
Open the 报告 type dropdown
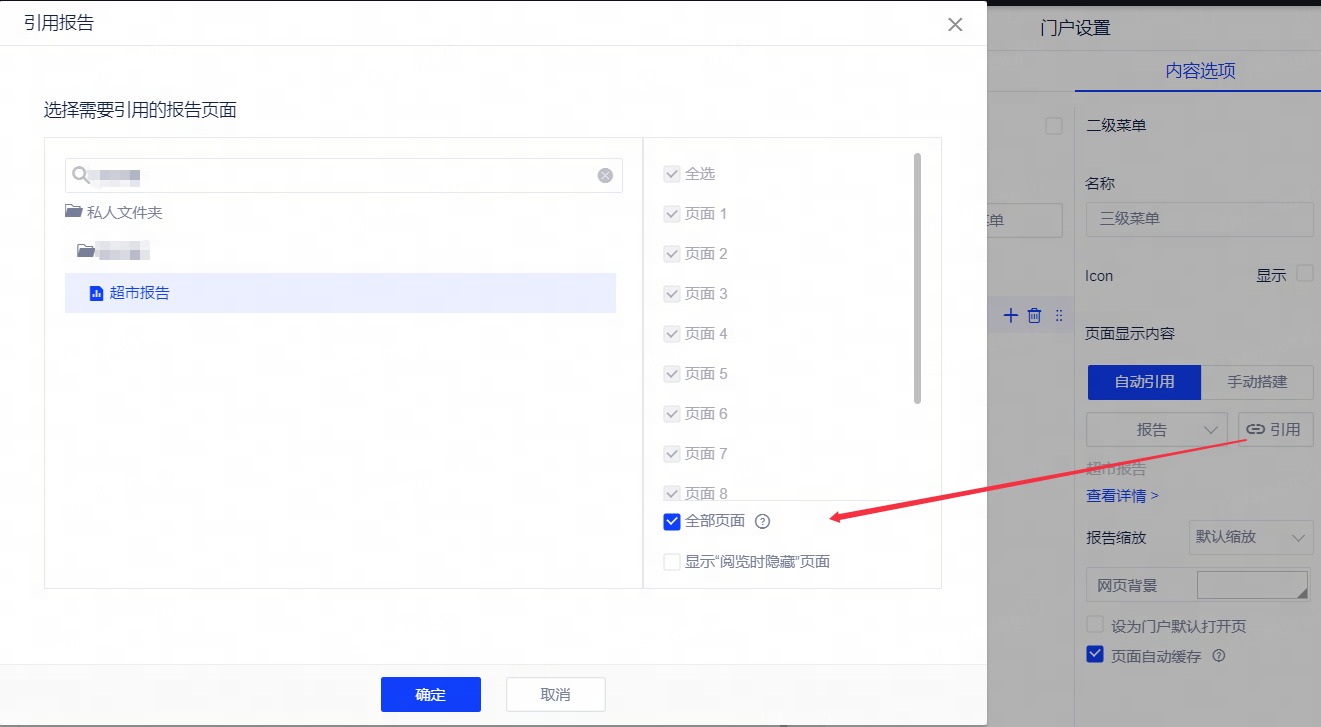tap(1157, 429)
